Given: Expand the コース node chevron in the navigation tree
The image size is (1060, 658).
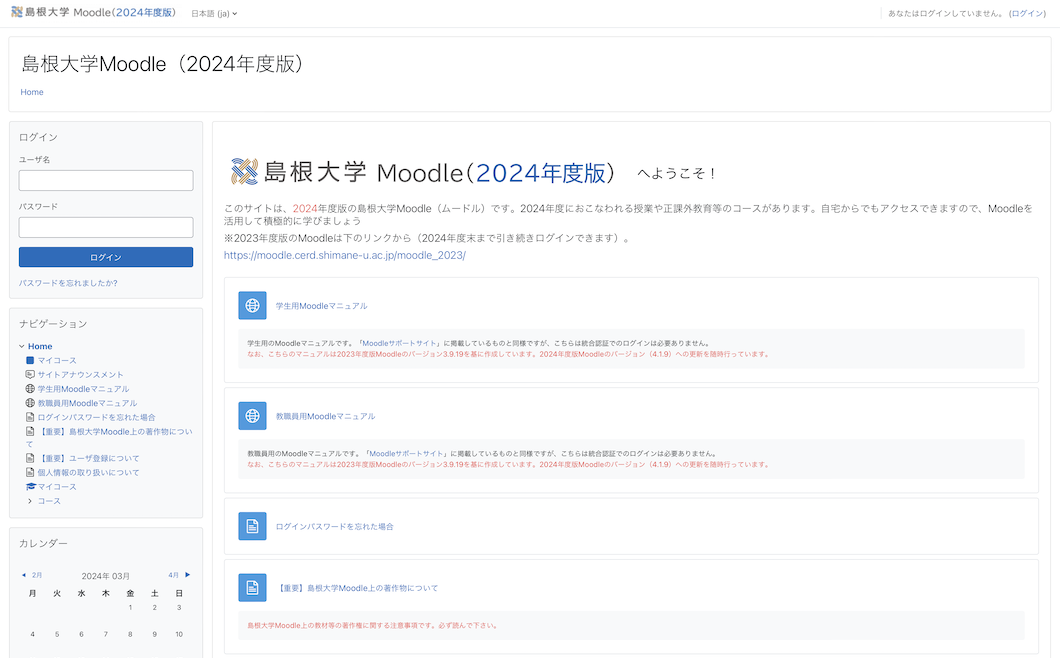Looking at the screenshot, I should coord(30,501).
